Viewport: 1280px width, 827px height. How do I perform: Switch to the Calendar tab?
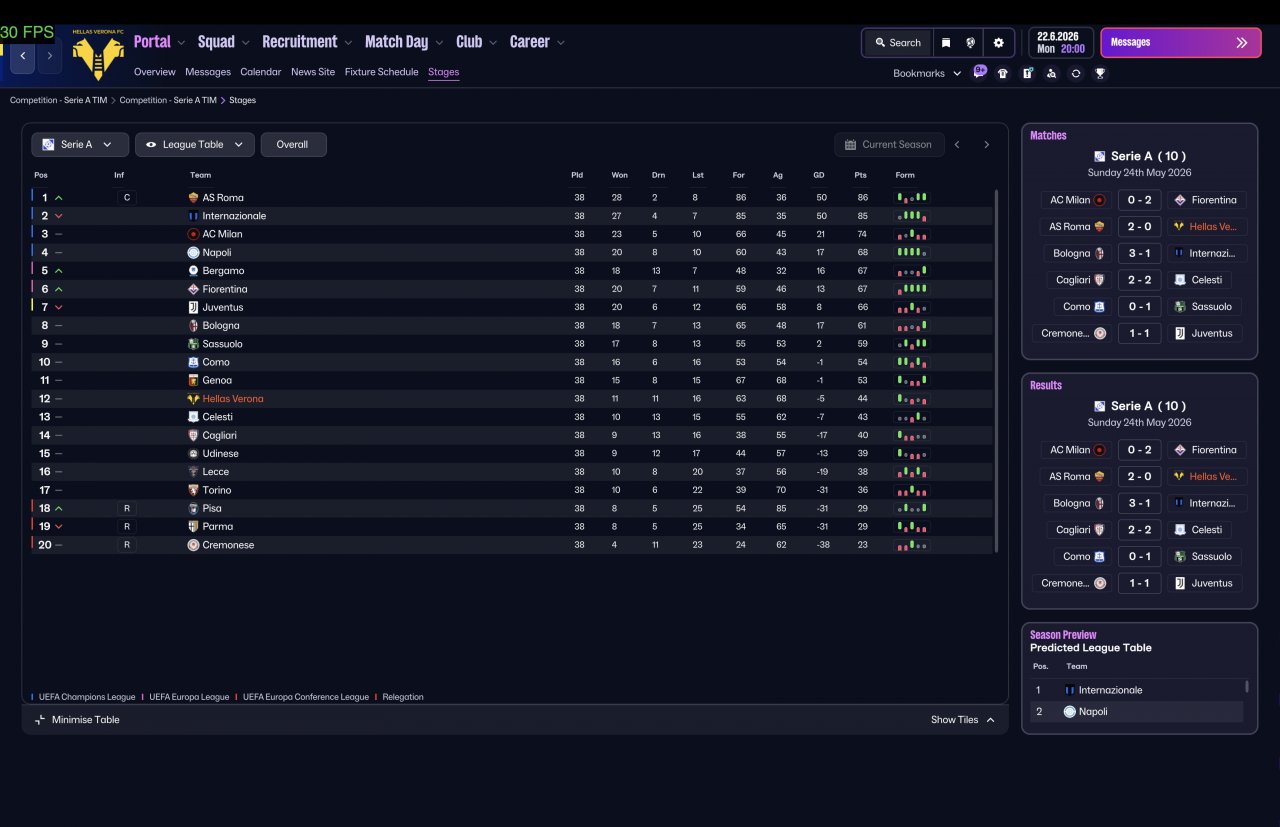[261, 72]
